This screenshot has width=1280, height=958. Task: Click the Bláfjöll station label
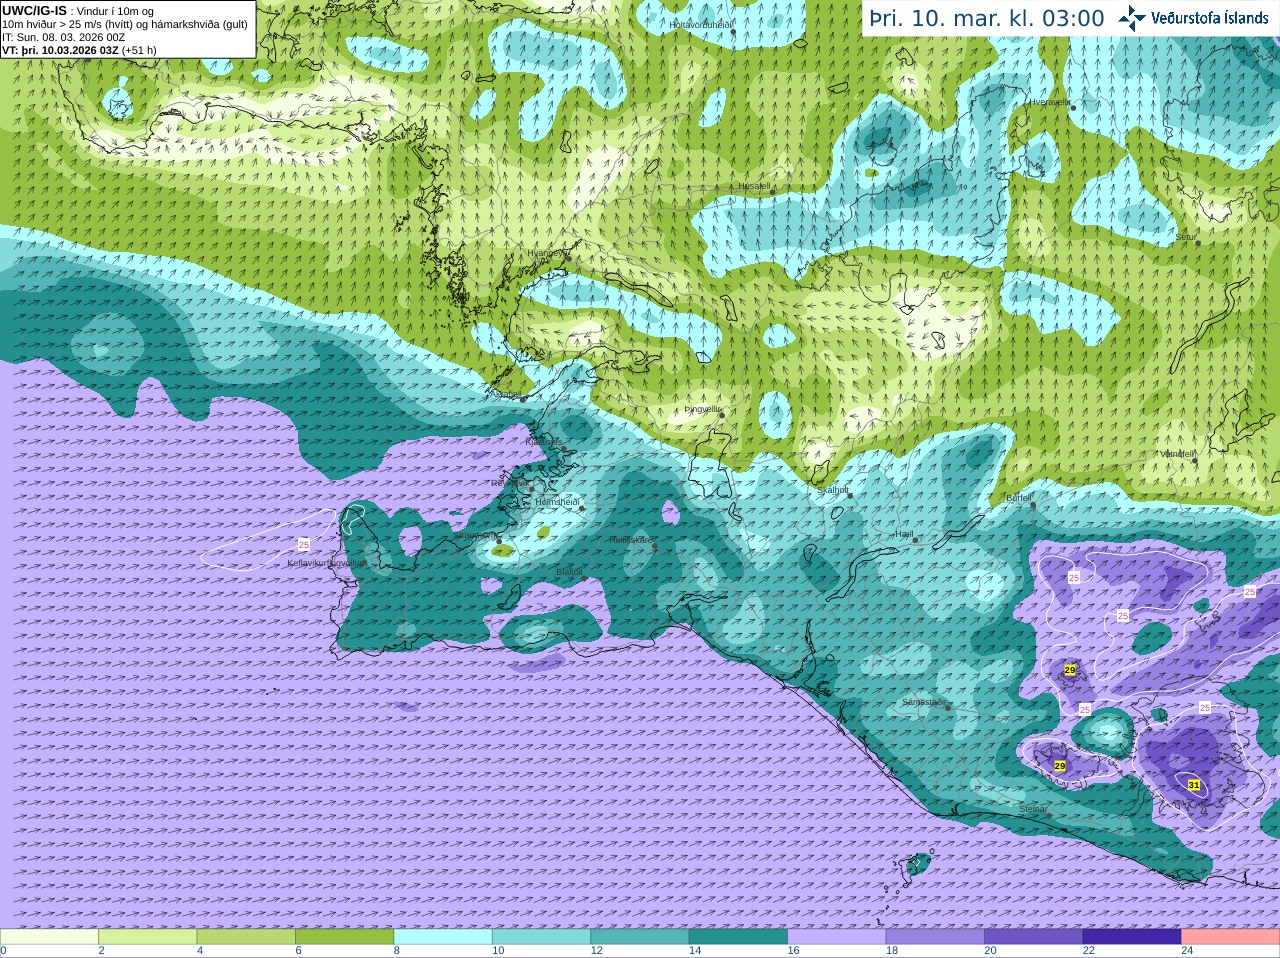pos(569,572)
